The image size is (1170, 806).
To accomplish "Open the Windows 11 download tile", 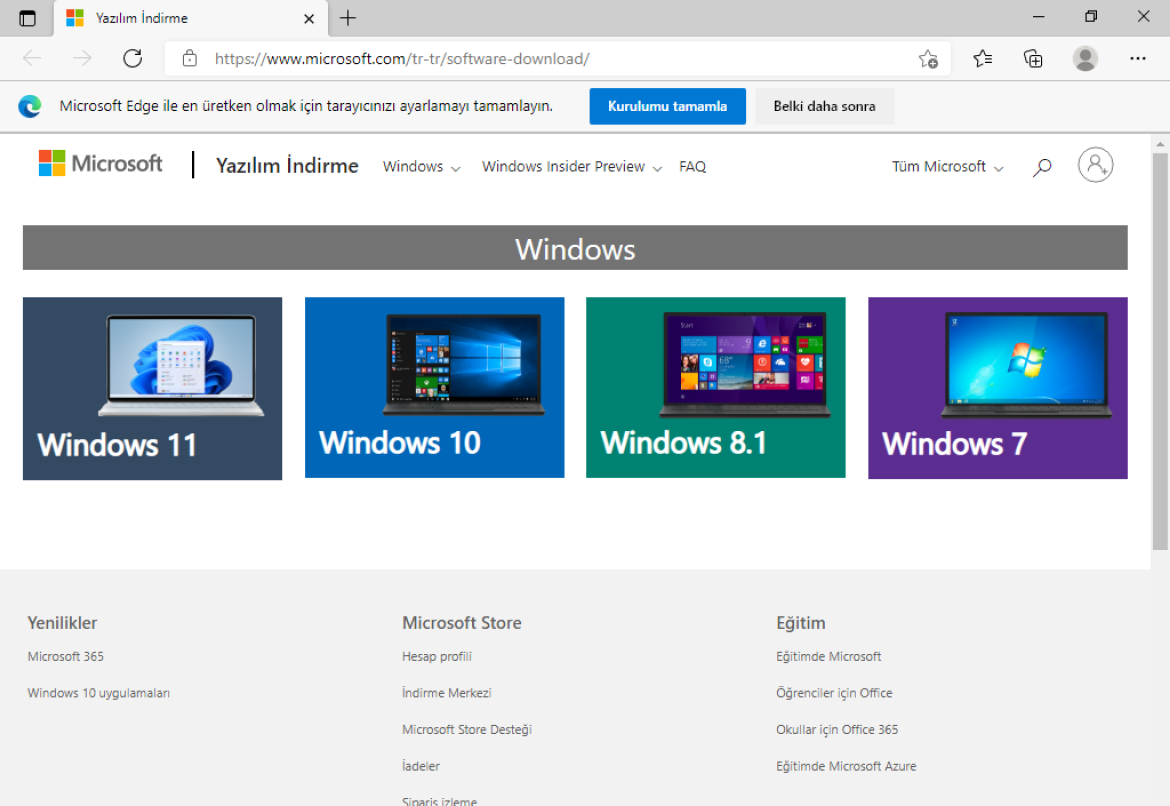I will pyautogui.click(x=152, y=388).
